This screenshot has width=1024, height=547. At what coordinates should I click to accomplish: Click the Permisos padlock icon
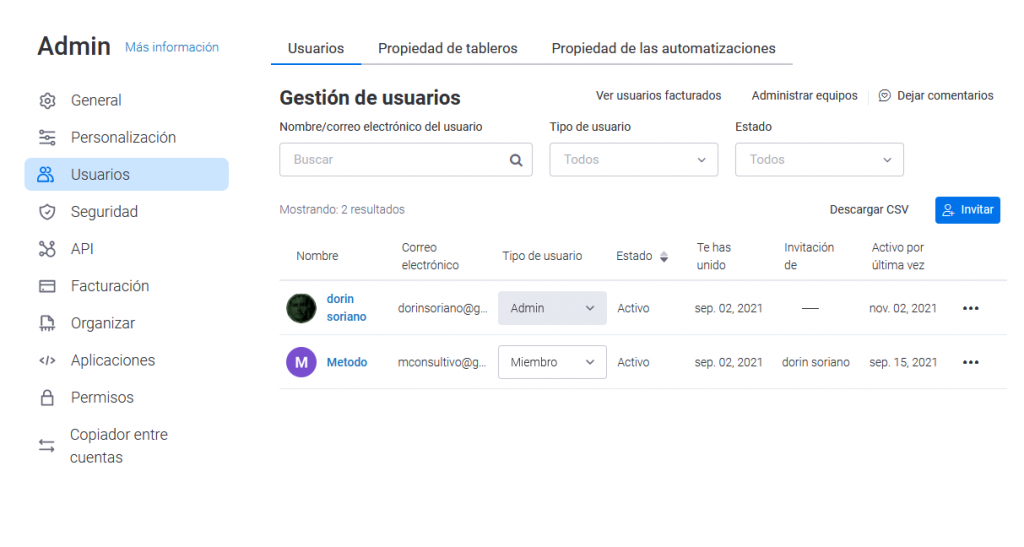[x=47, y=398]
